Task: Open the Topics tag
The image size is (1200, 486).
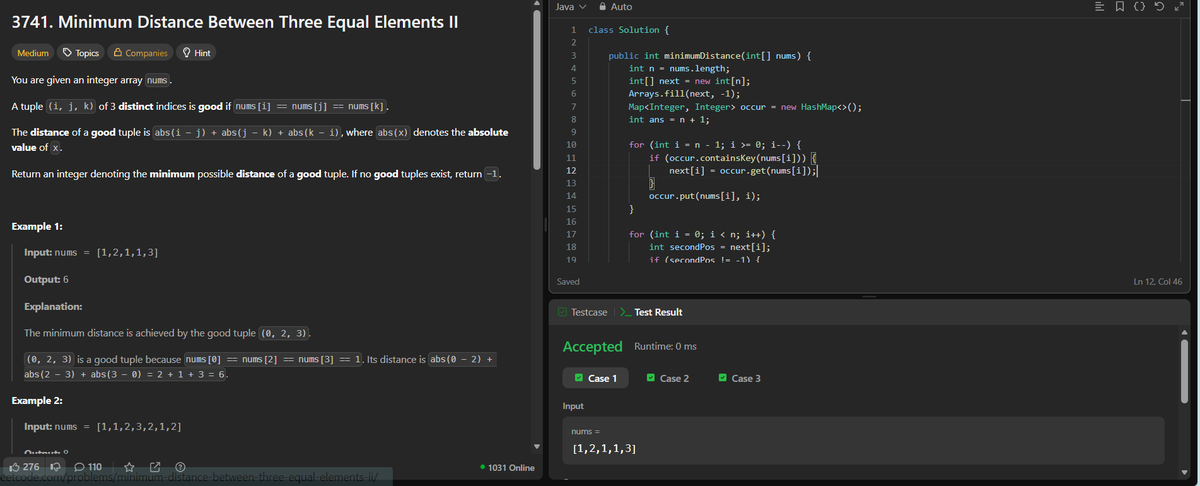Action: (81, 53)
